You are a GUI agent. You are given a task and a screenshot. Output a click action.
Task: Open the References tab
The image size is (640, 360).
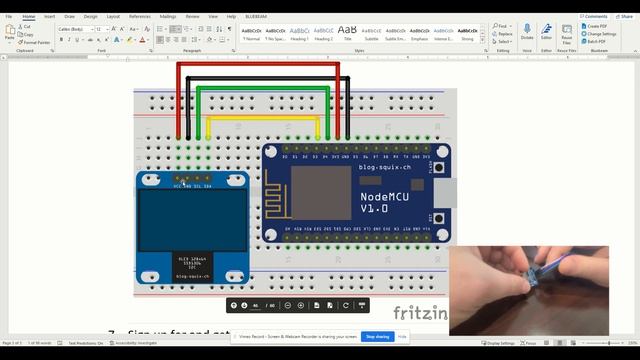coord(140,17)
